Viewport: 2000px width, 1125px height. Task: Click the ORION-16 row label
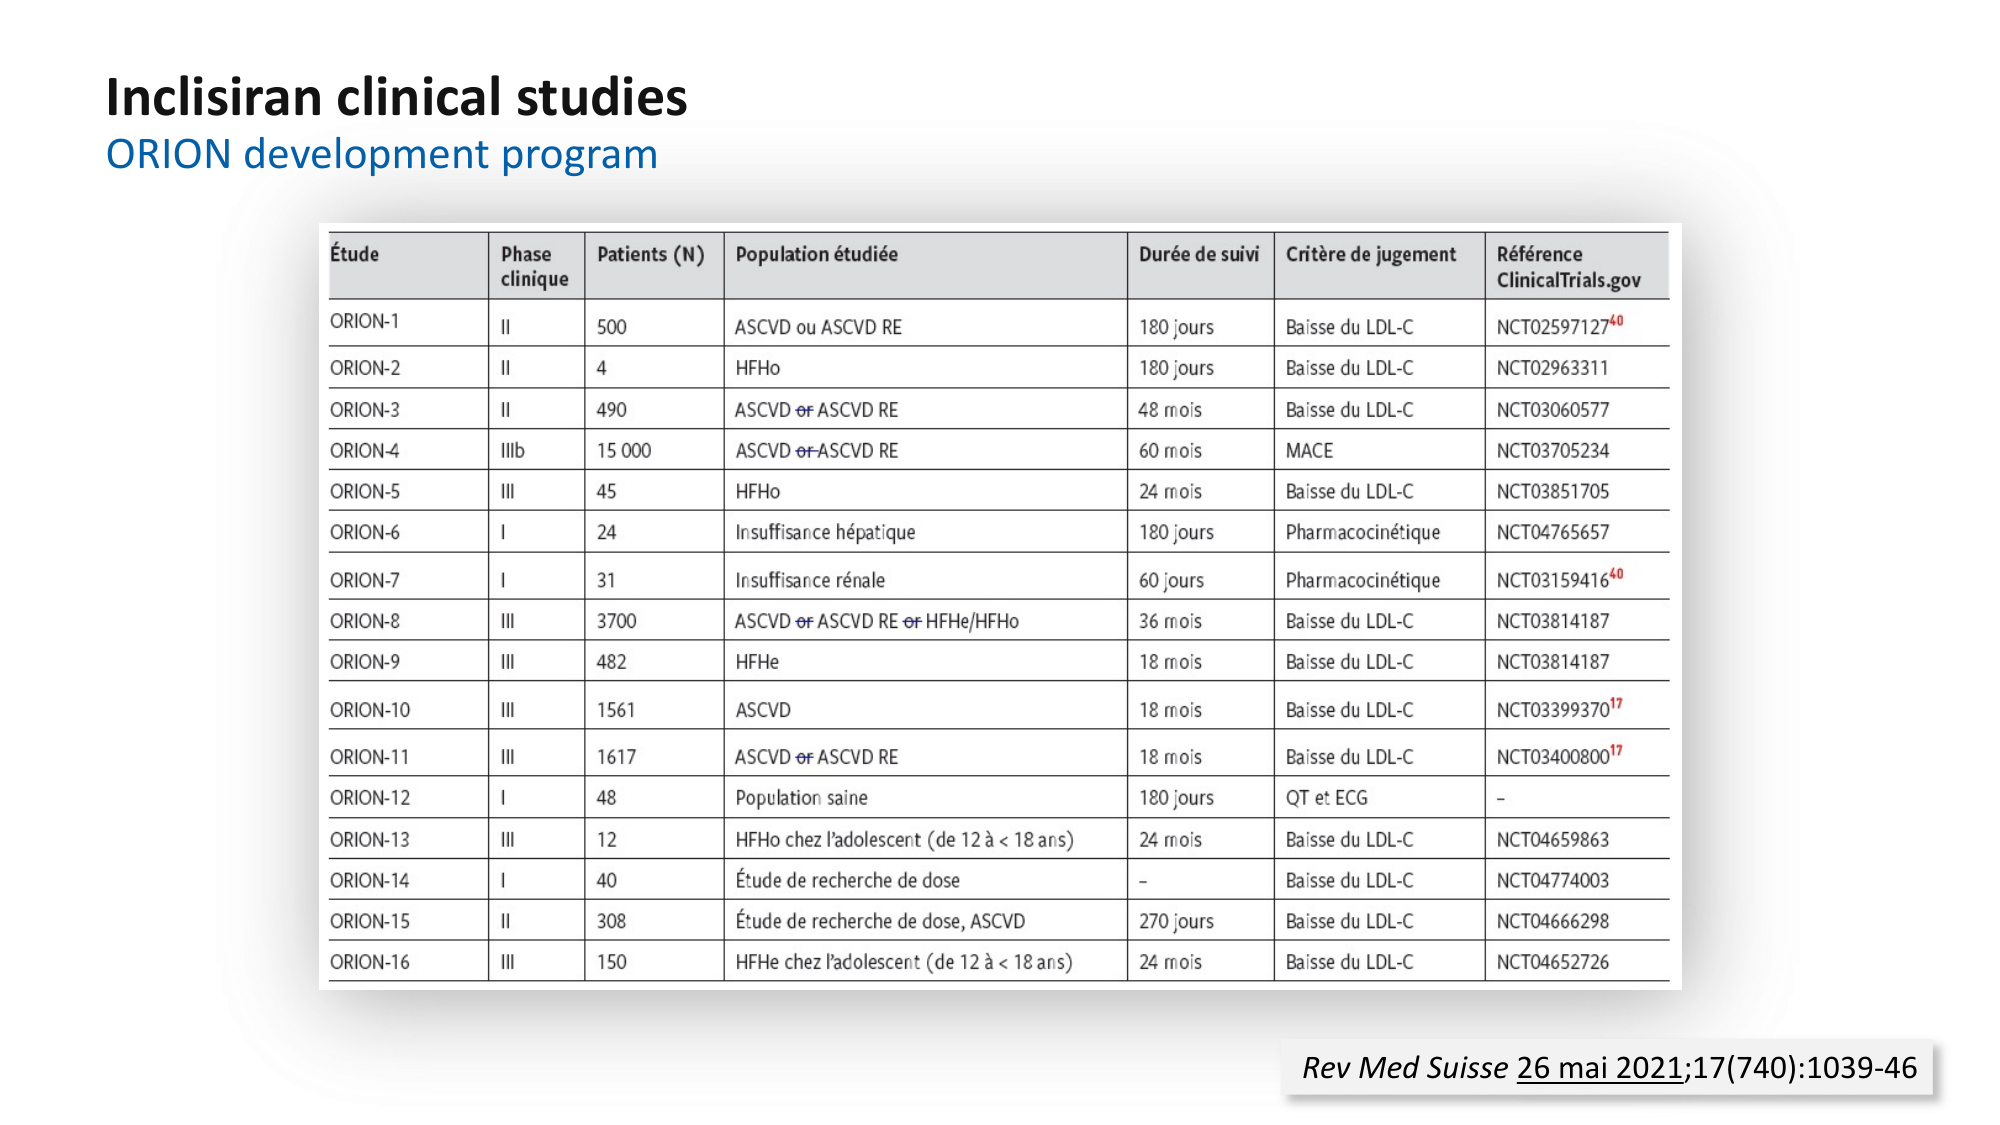coord(370,962)
